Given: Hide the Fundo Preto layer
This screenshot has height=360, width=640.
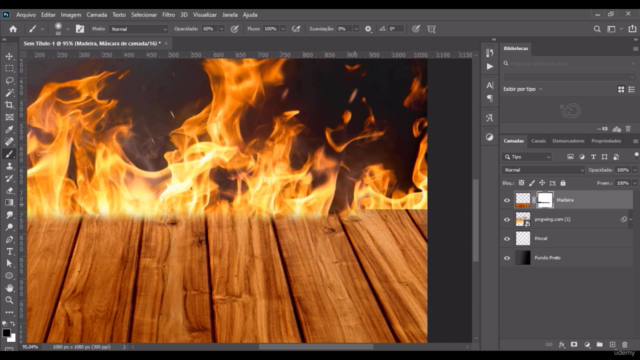Looking at the screenshot, I should 507,258.
